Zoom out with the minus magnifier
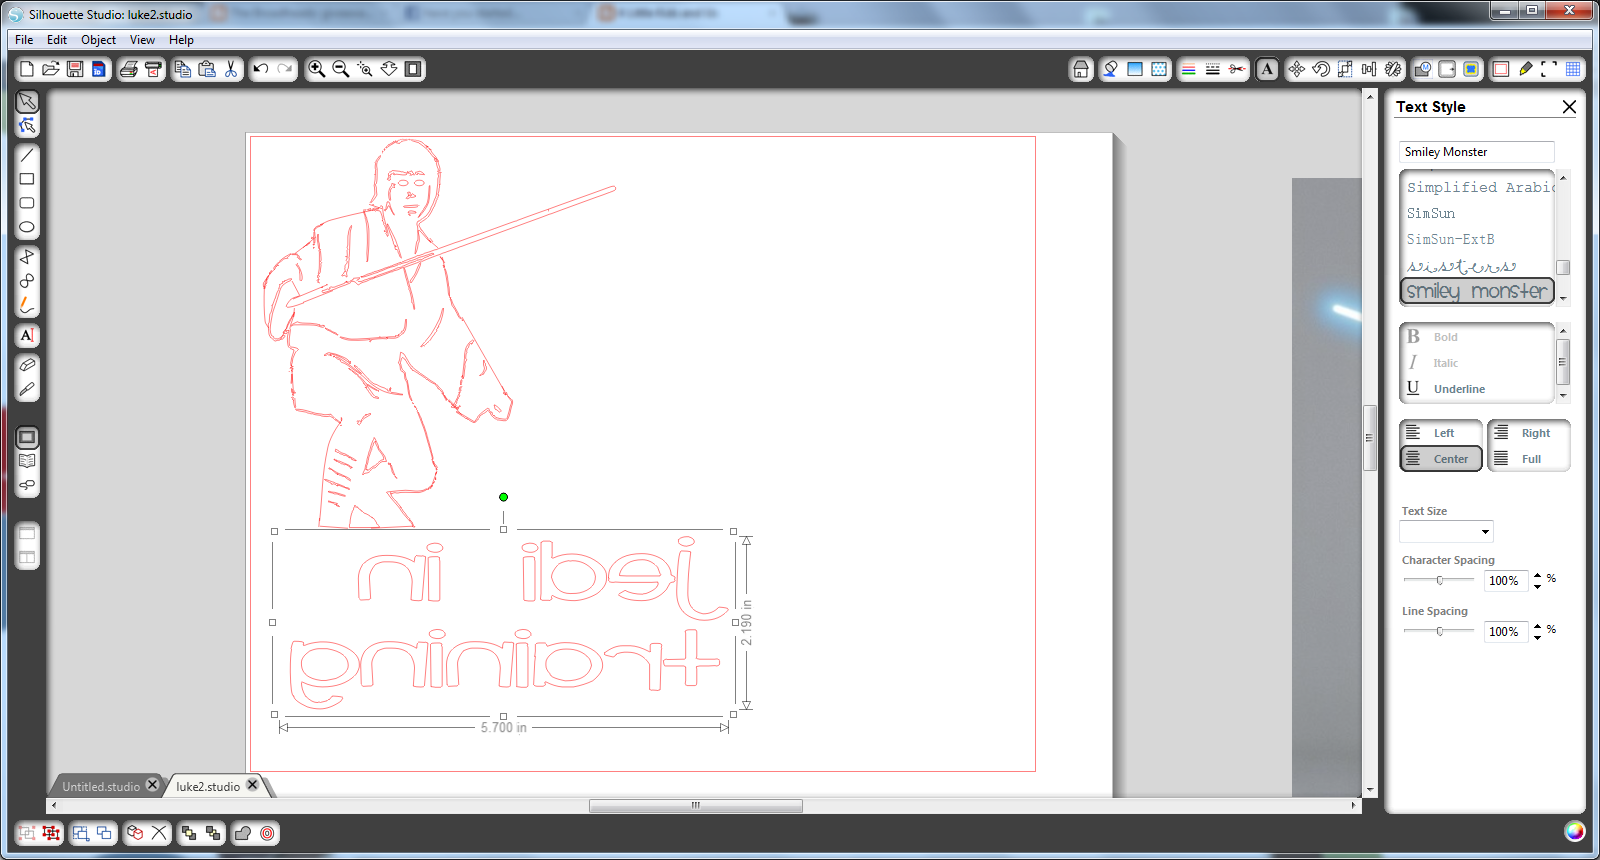Image resolution: width=1600 pixels, height=860 pixels. pos(341,69)
